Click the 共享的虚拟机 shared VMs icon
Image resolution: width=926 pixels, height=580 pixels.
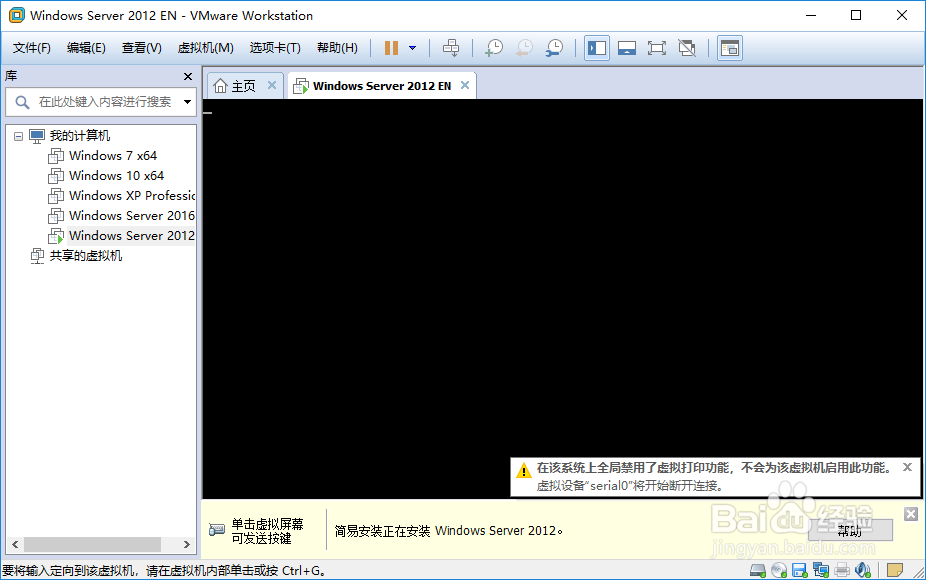coord(37,256)
